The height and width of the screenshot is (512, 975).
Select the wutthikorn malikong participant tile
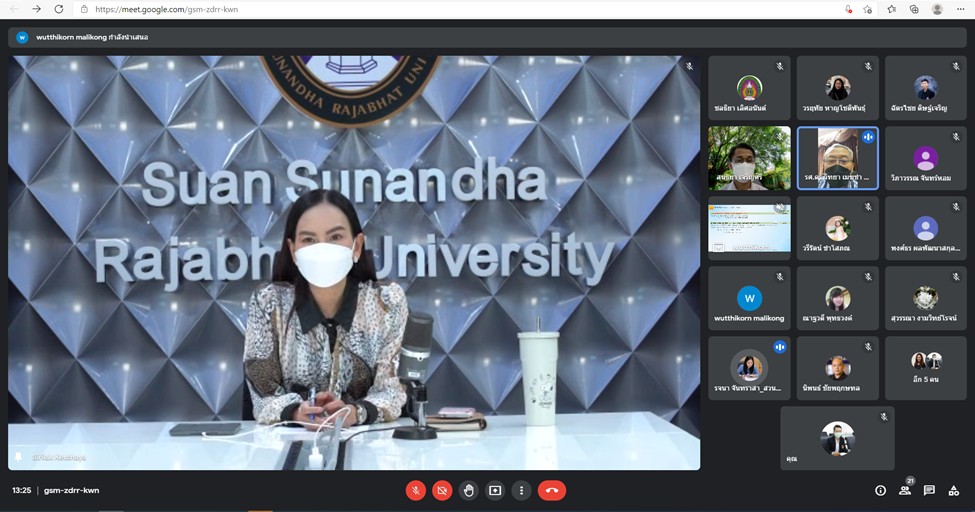(749, 298)
